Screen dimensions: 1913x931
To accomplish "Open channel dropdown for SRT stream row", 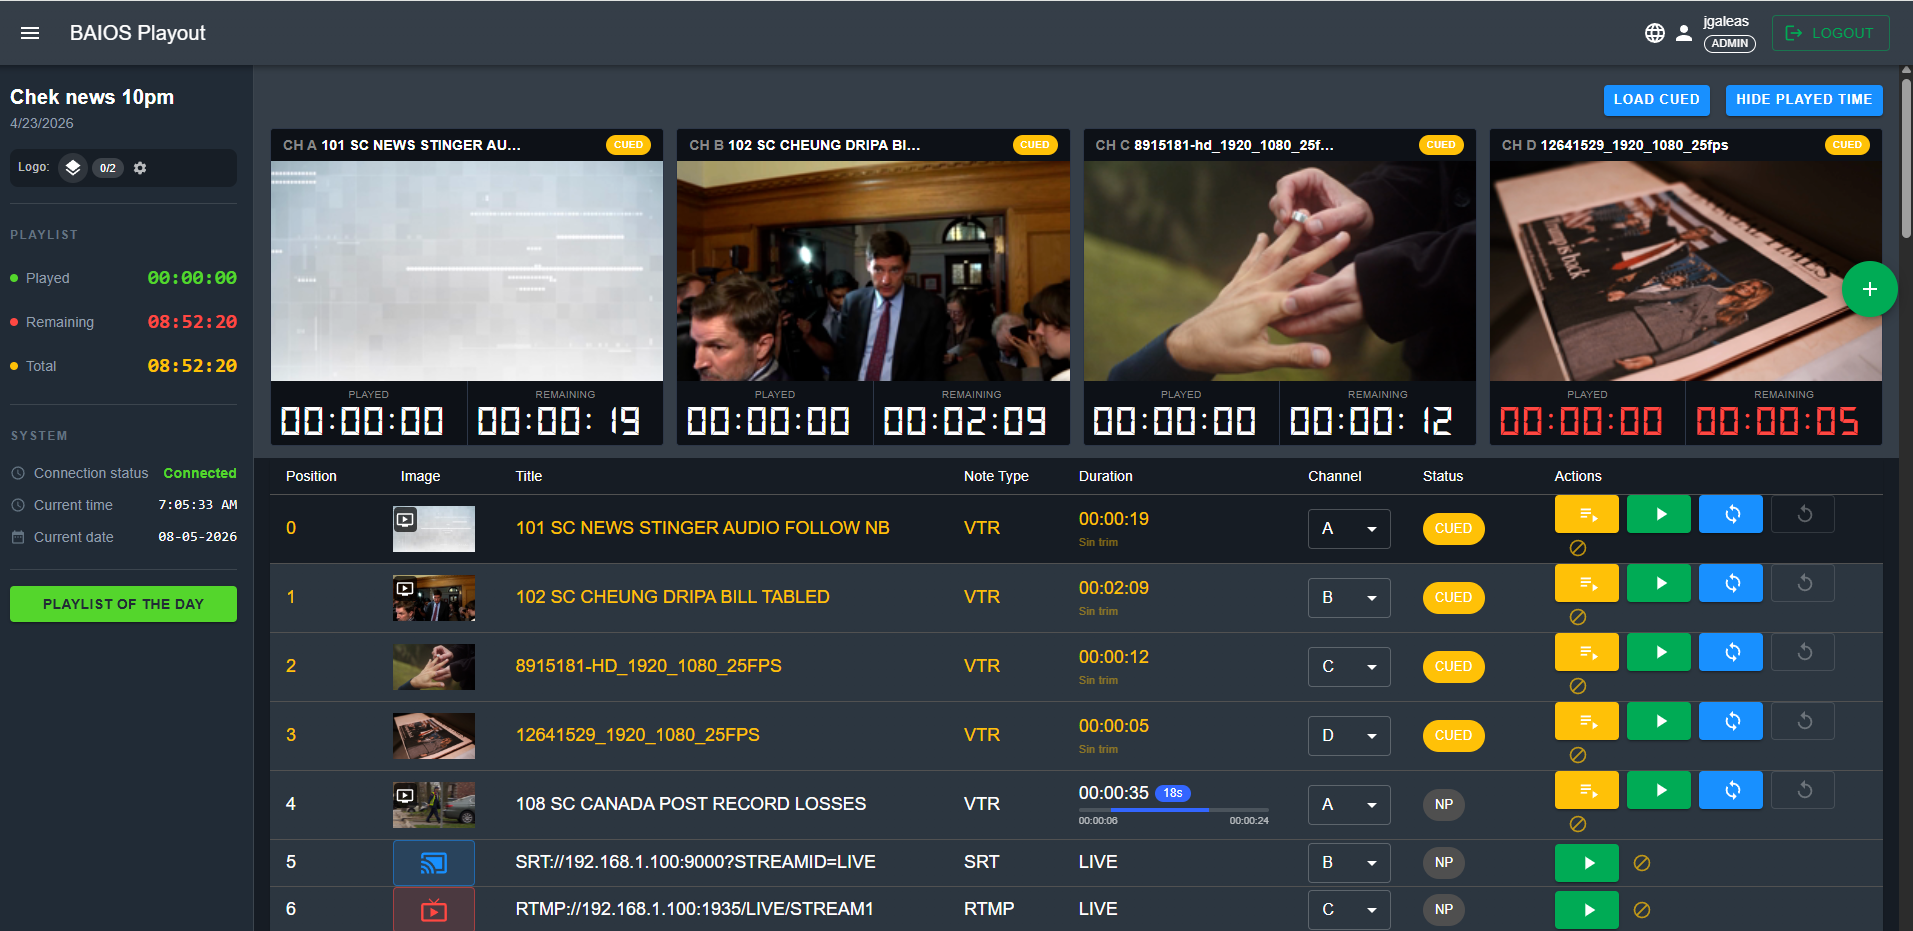I will click(x=1349, y=863).
